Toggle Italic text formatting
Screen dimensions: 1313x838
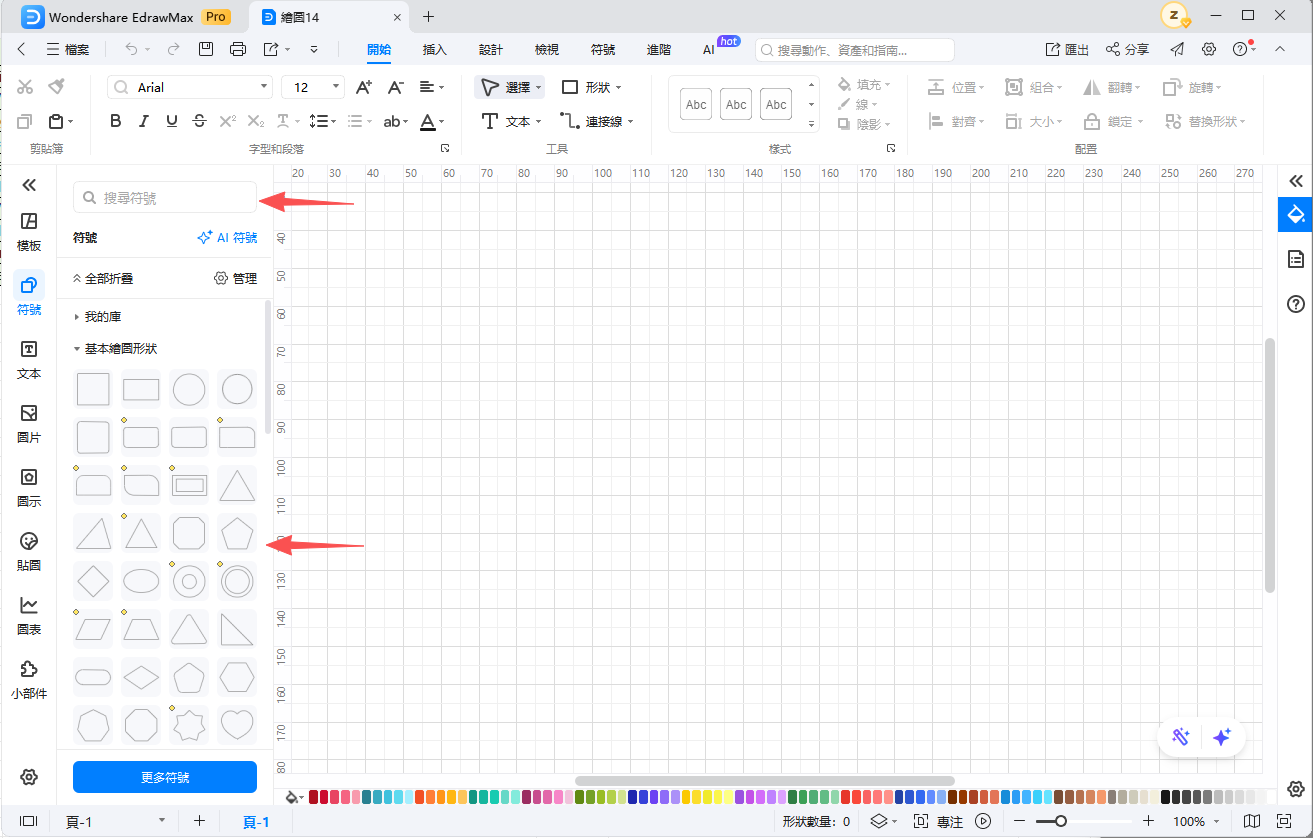tap(144, 121)
